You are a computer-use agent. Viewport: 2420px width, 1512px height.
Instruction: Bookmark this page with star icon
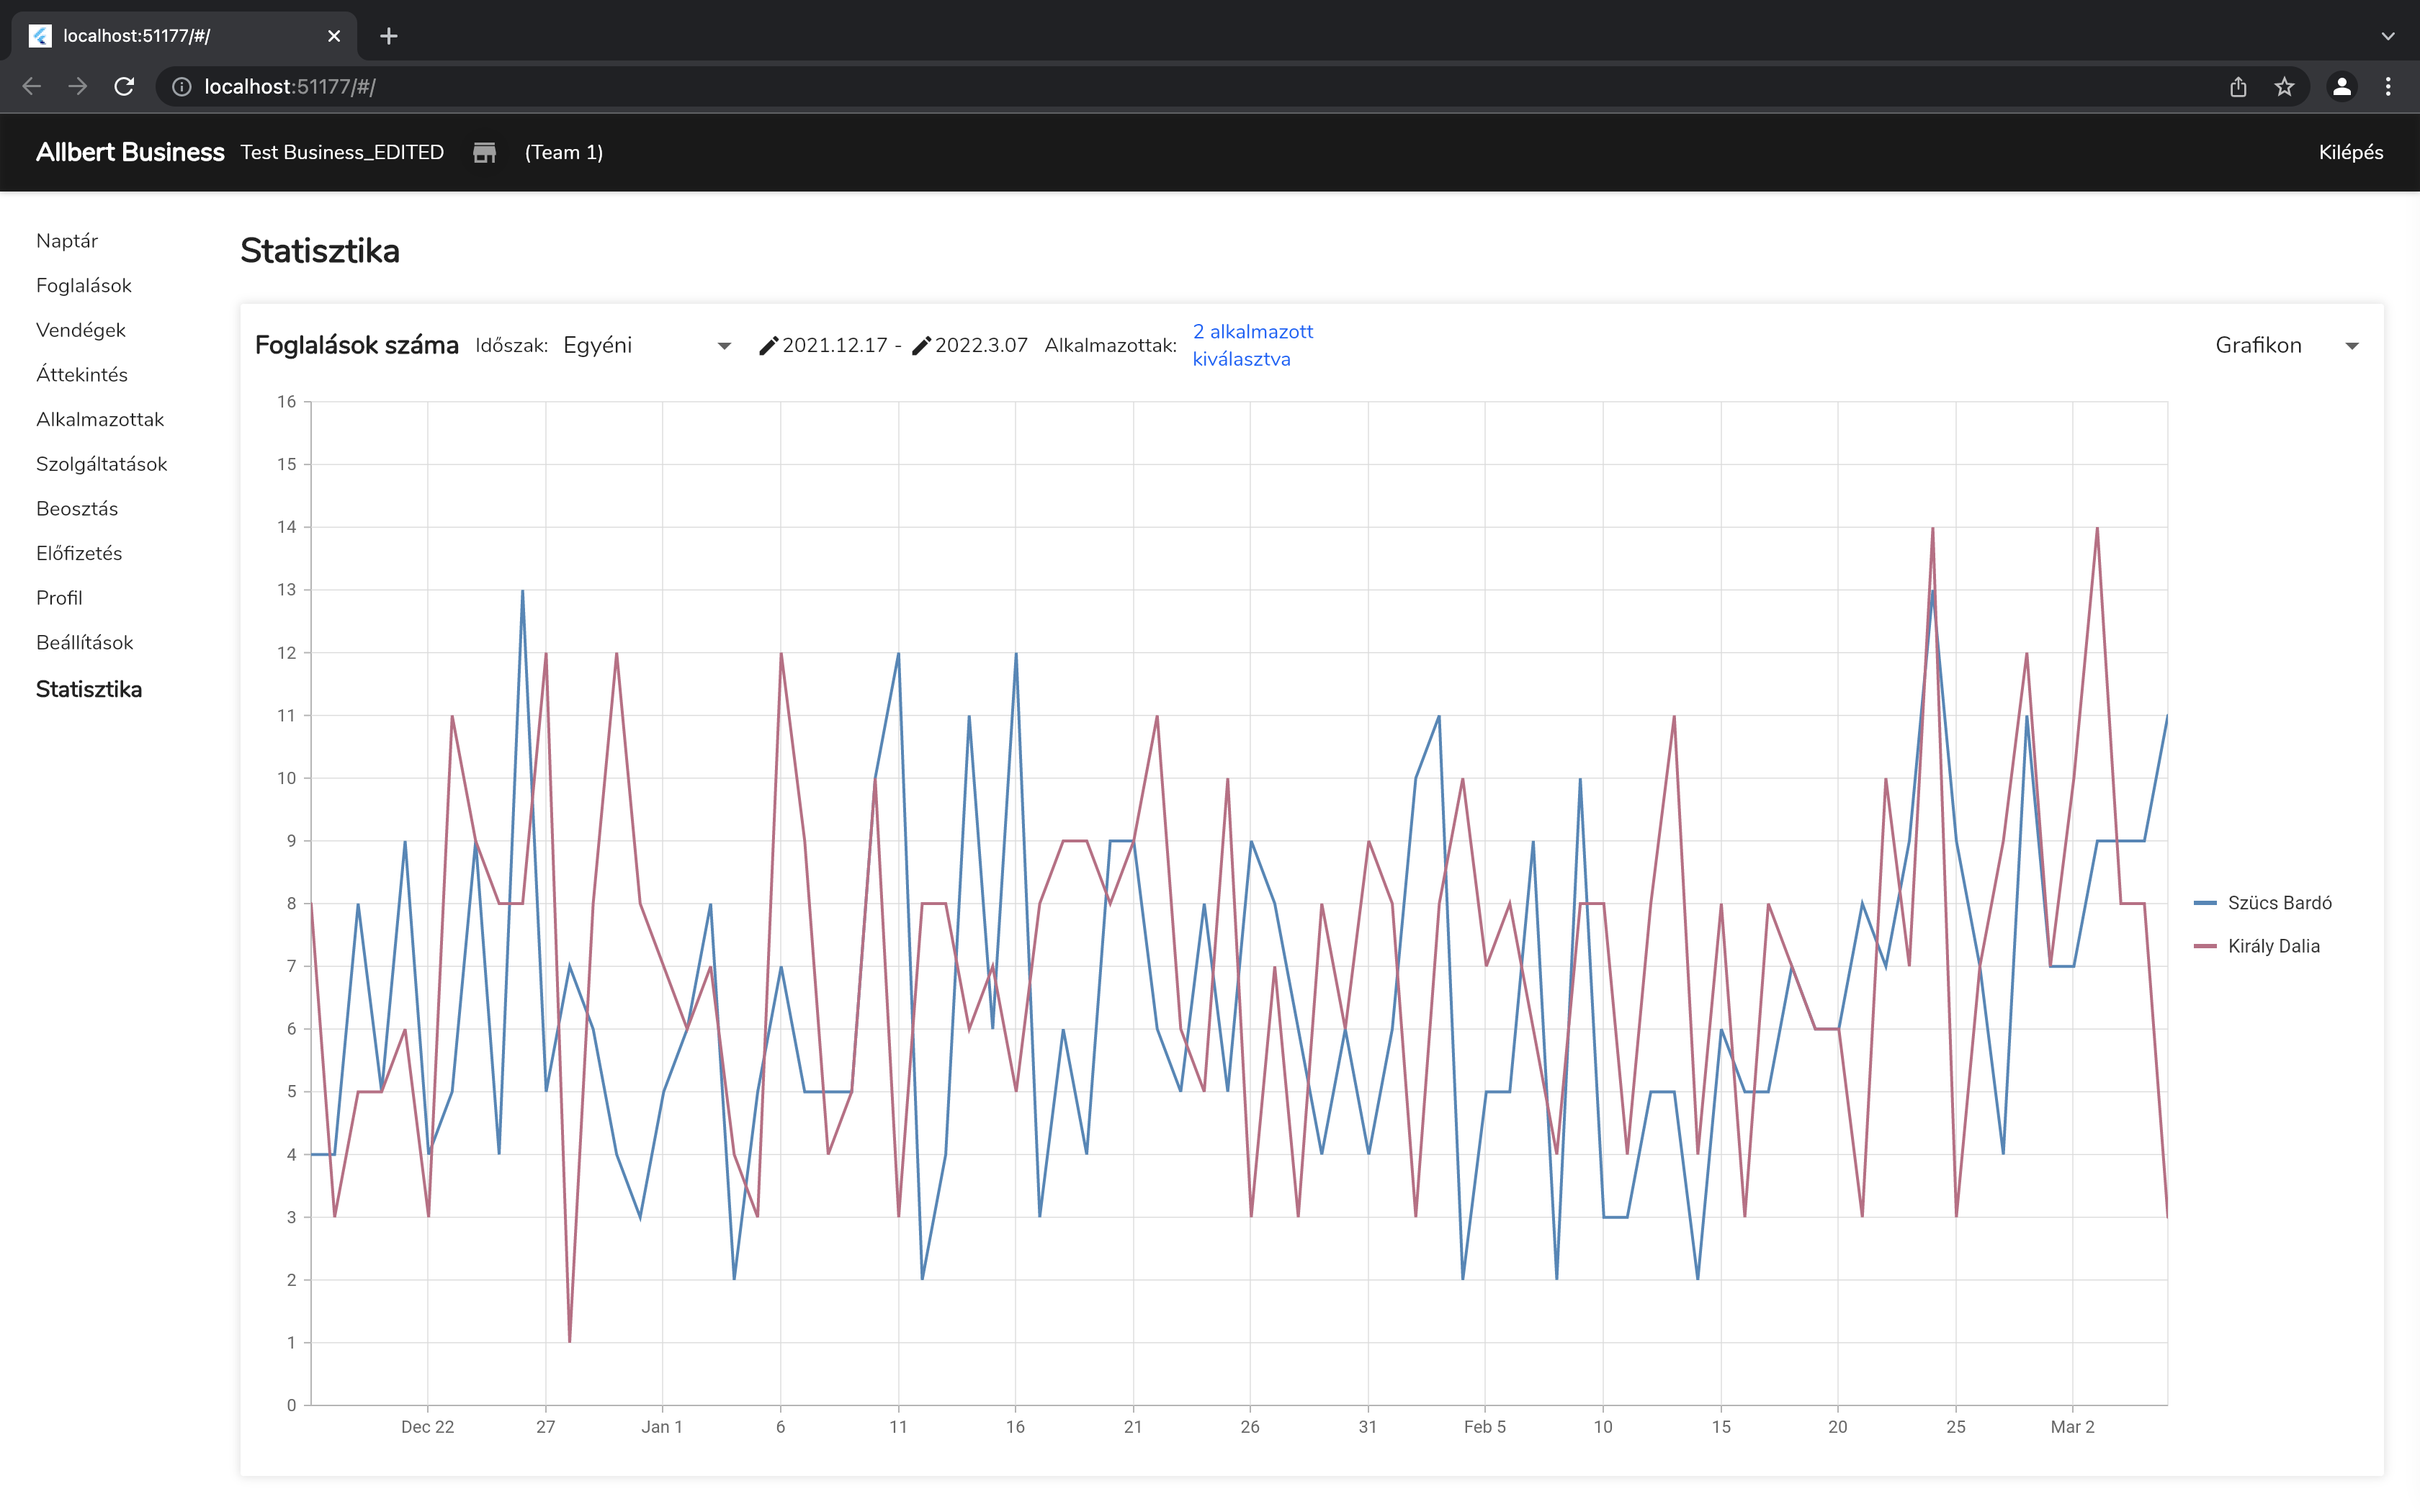pos(2284,87)
